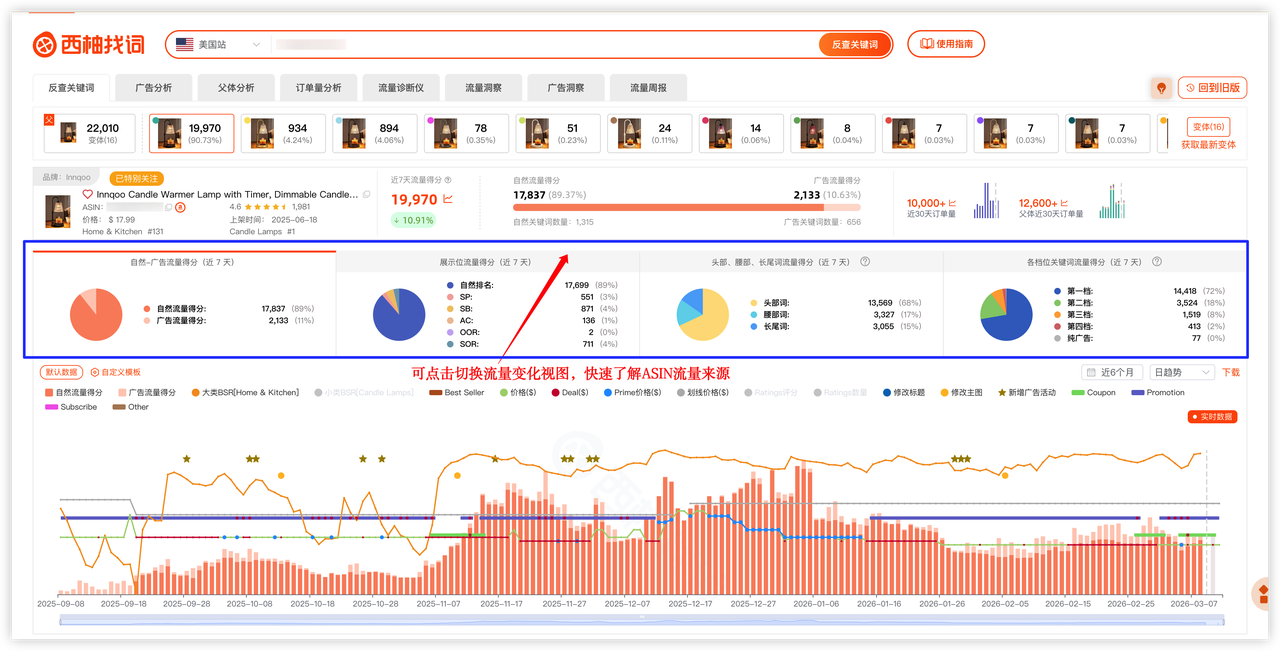Open trend chart icon next to 19,970 score
1280x651 pixels.
pyautogui.click(x=448, y=200)
